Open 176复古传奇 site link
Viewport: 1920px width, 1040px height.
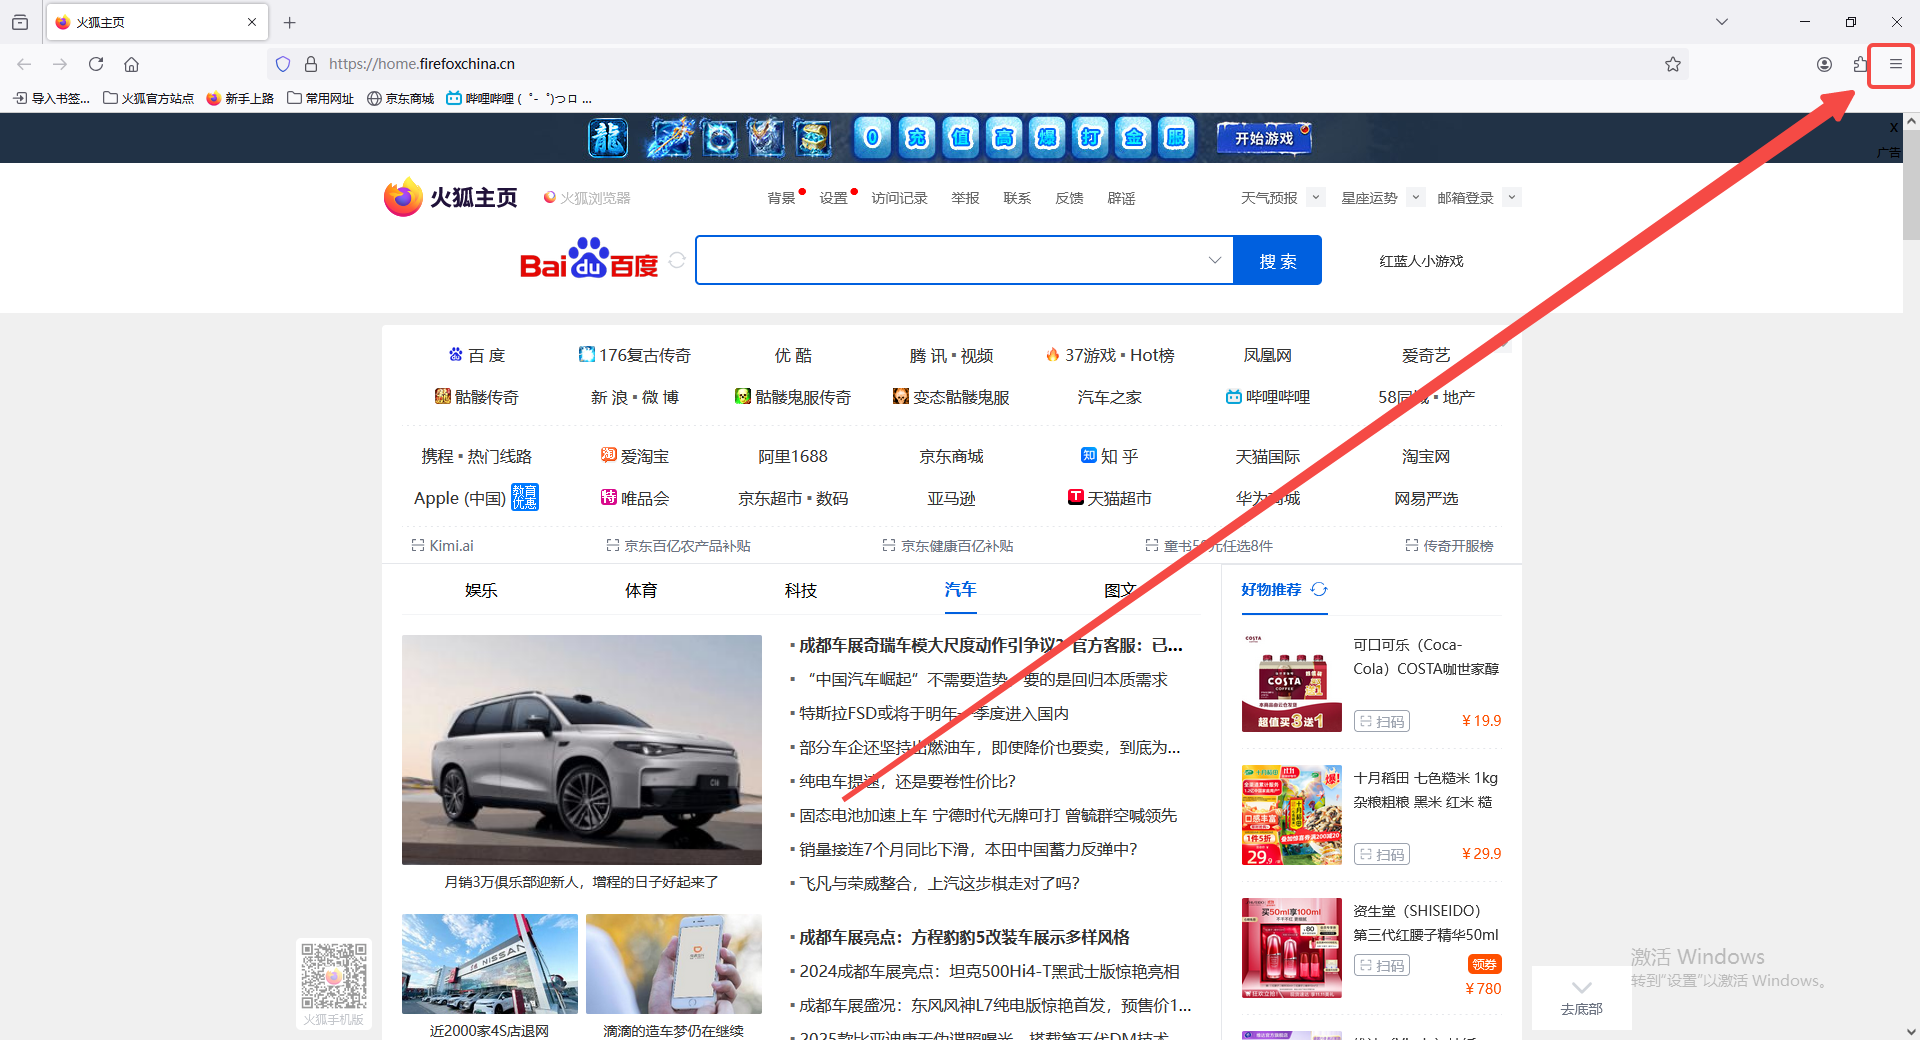pyautogui.click(x=634, y=355)
